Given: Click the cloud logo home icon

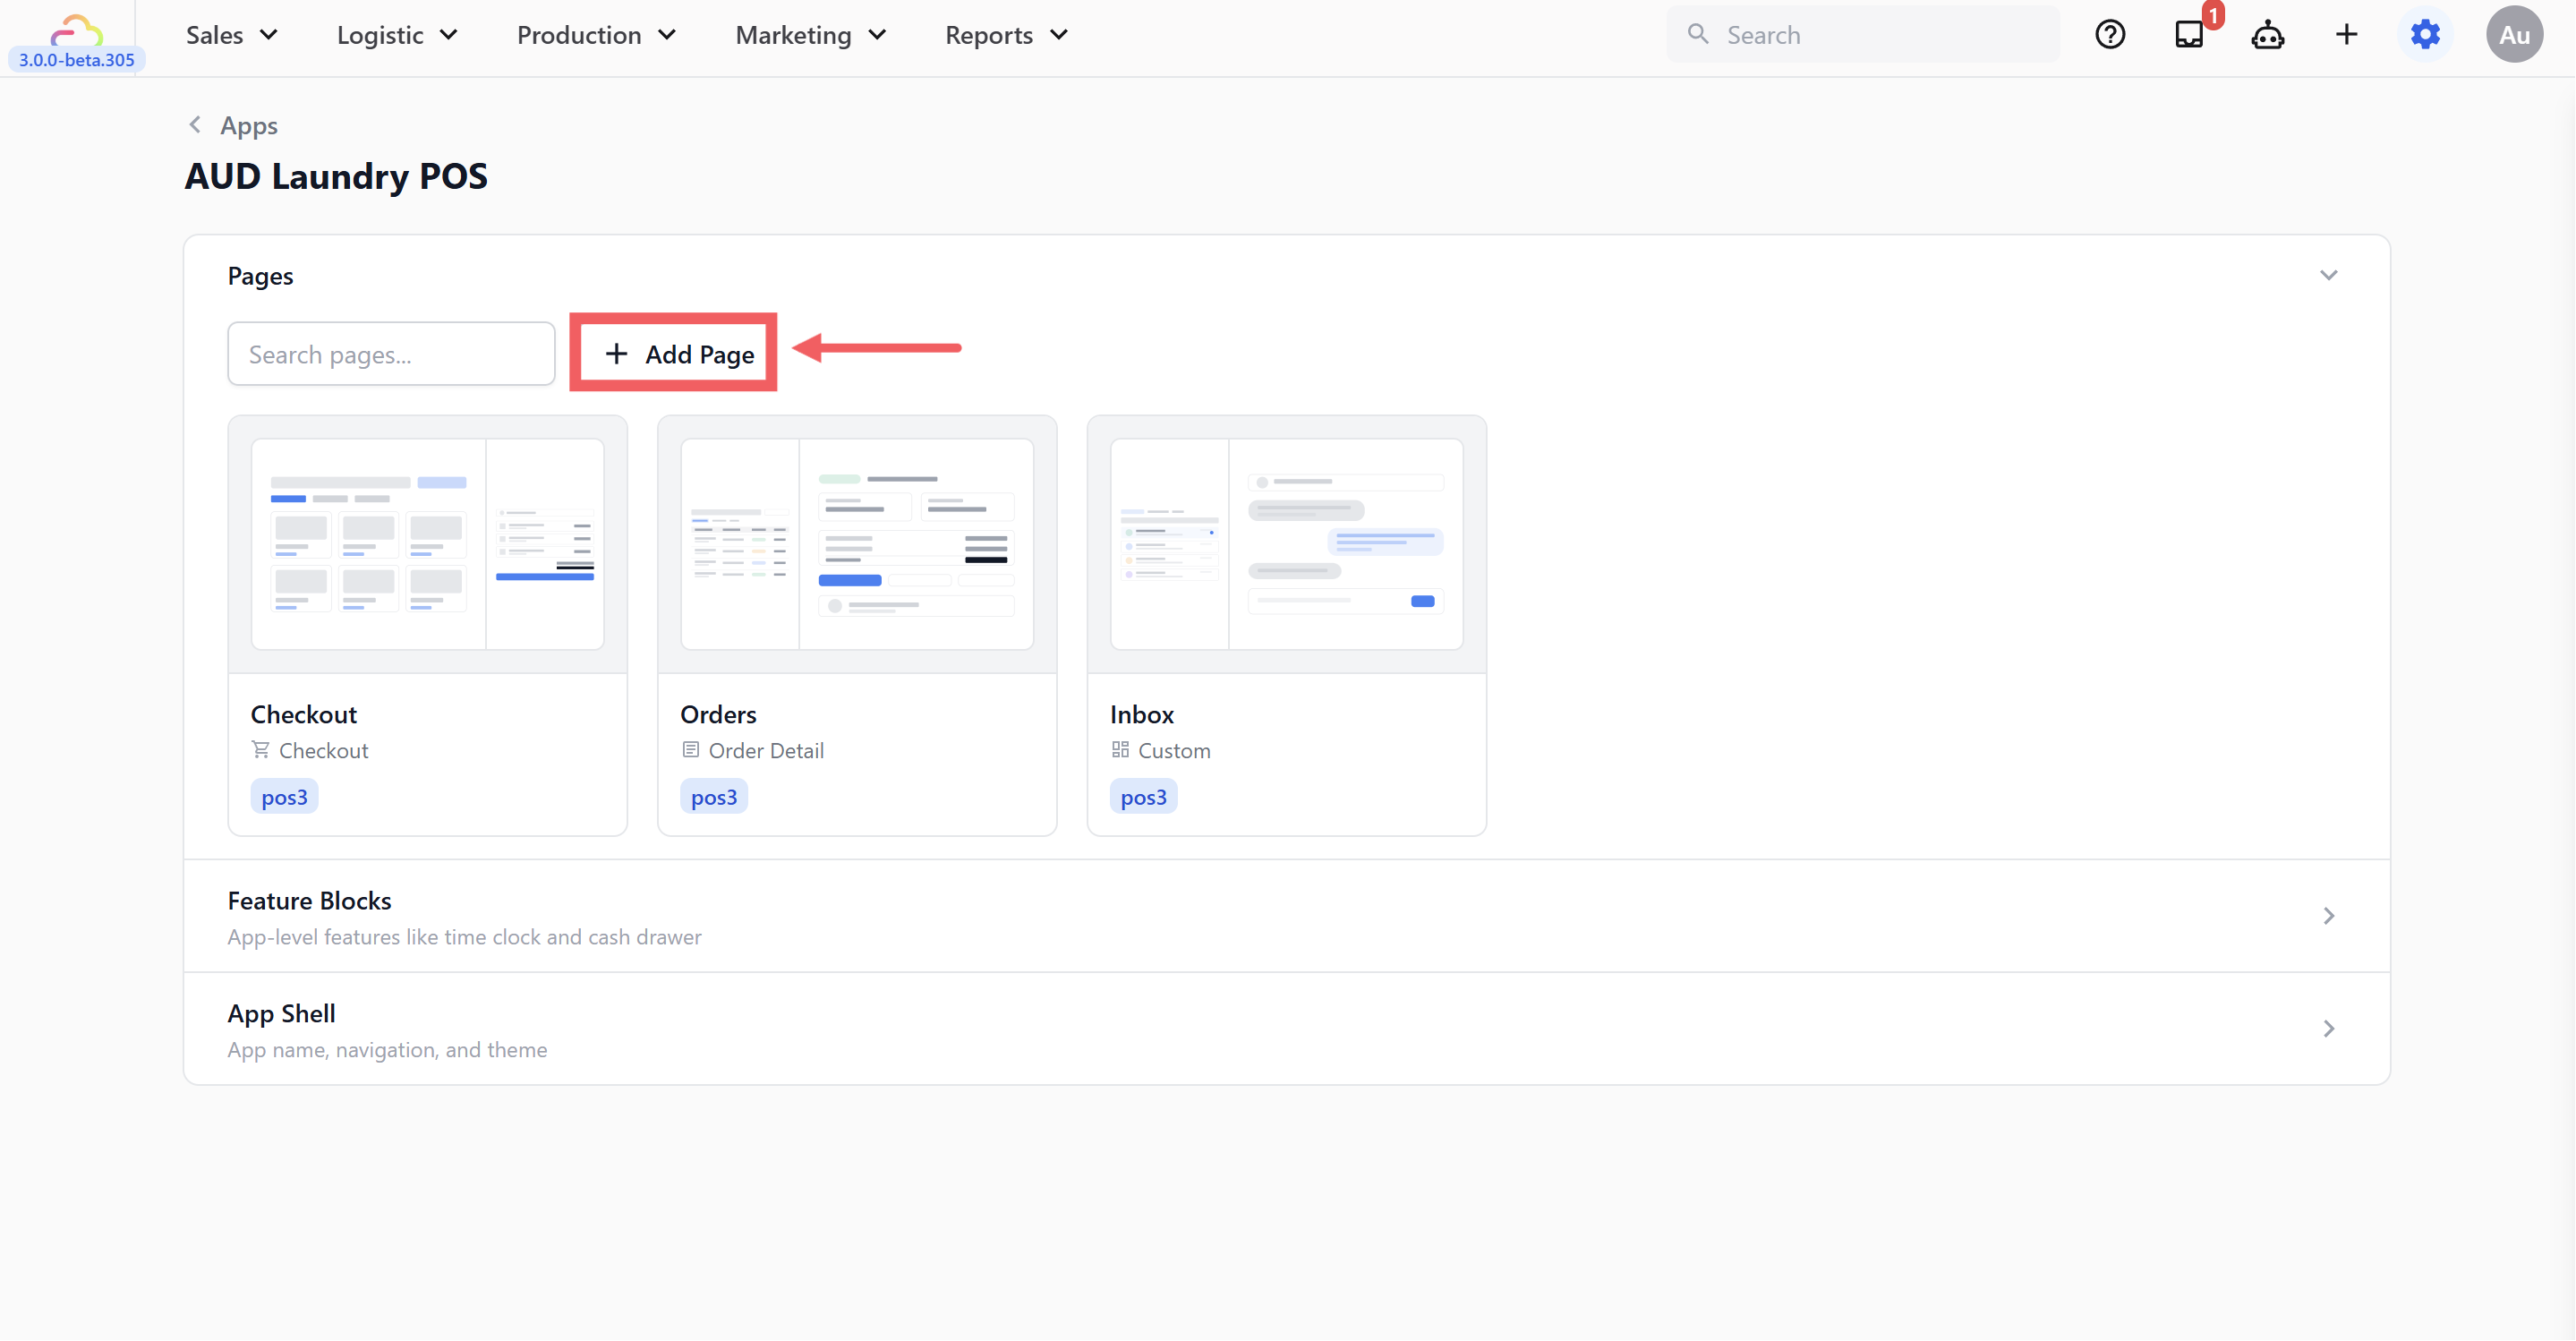Looking at the screenshot, I should click(x=76, y=30).
